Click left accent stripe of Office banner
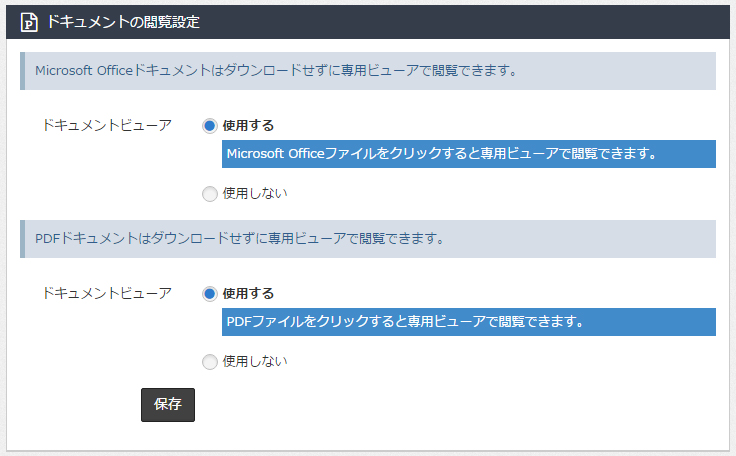Screen dimensions: 736x456 click(23, 71)
